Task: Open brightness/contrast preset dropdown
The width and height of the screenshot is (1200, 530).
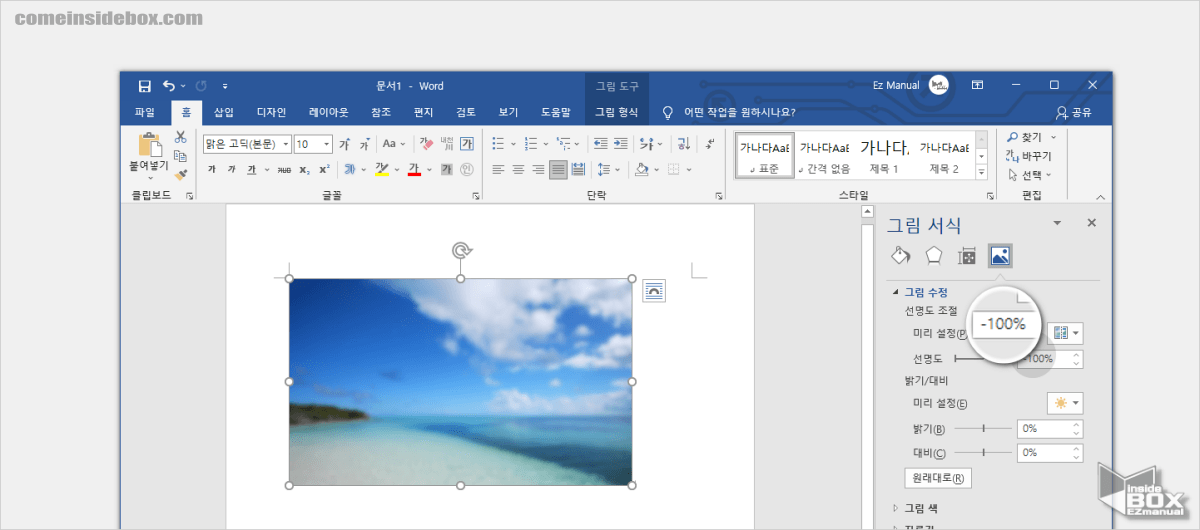Action: pyautogui.click(x=1066, y=403)
